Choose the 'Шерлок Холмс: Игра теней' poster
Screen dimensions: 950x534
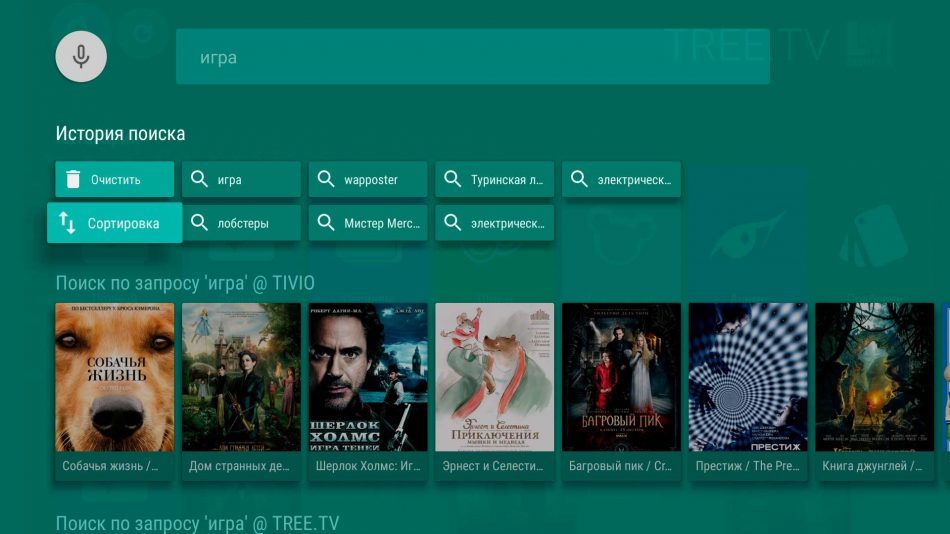pos(368,377)
